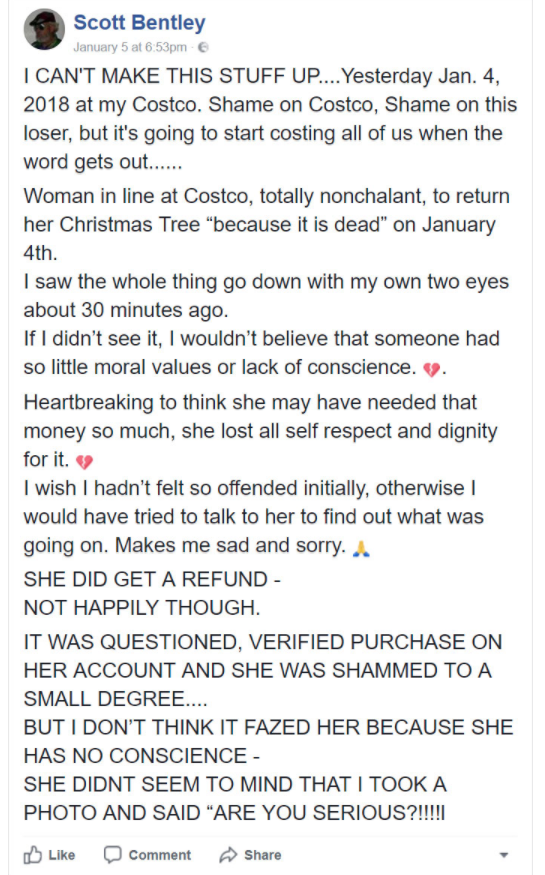Open the Scott Bentley name link

(139, 22)
